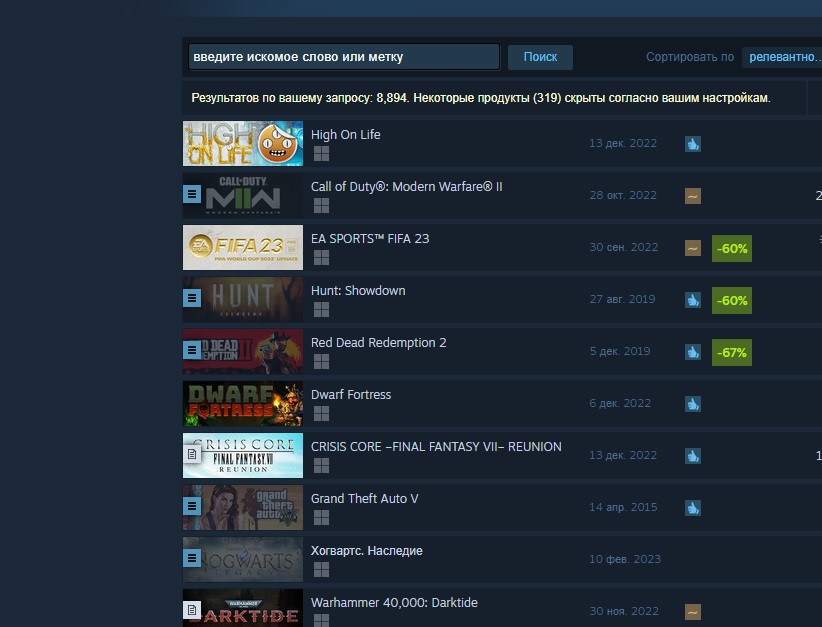Click the Windows platform icon under Red Dead Redemption 2
The image size is (822, 627).
(x=321, y=361)
